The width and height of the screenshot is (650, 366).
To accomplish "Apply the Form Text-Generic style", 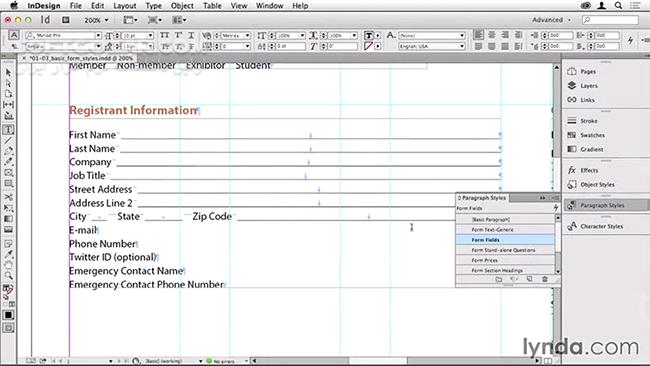I will point(505,230).
